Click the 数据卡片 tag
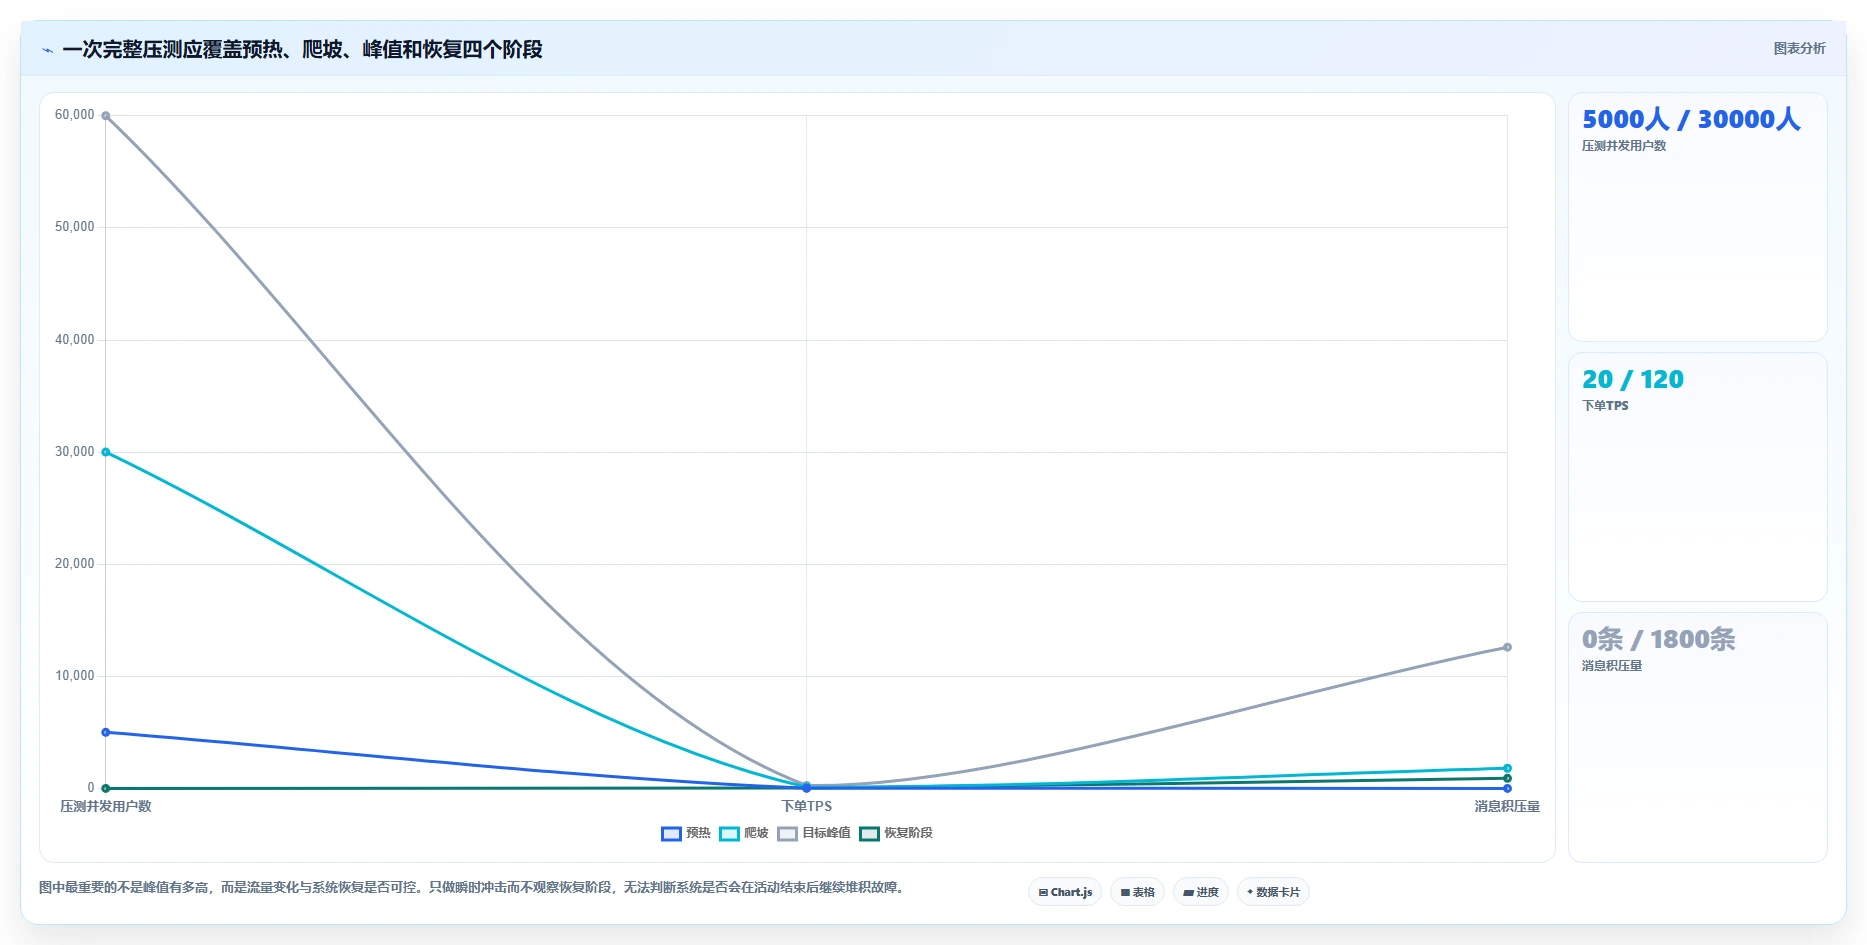Viewport: 1867px width, 945px height. click(x=1273, y=892)
